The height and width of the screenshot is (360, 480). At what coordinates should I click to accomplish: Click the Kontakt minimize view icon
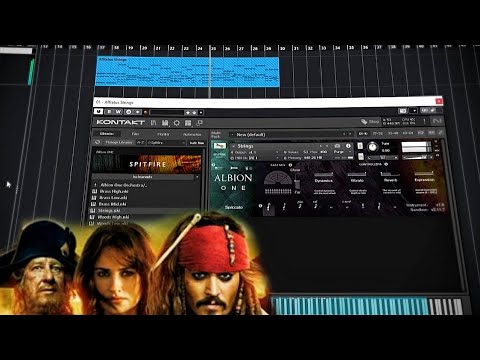(x=199, y=123)
